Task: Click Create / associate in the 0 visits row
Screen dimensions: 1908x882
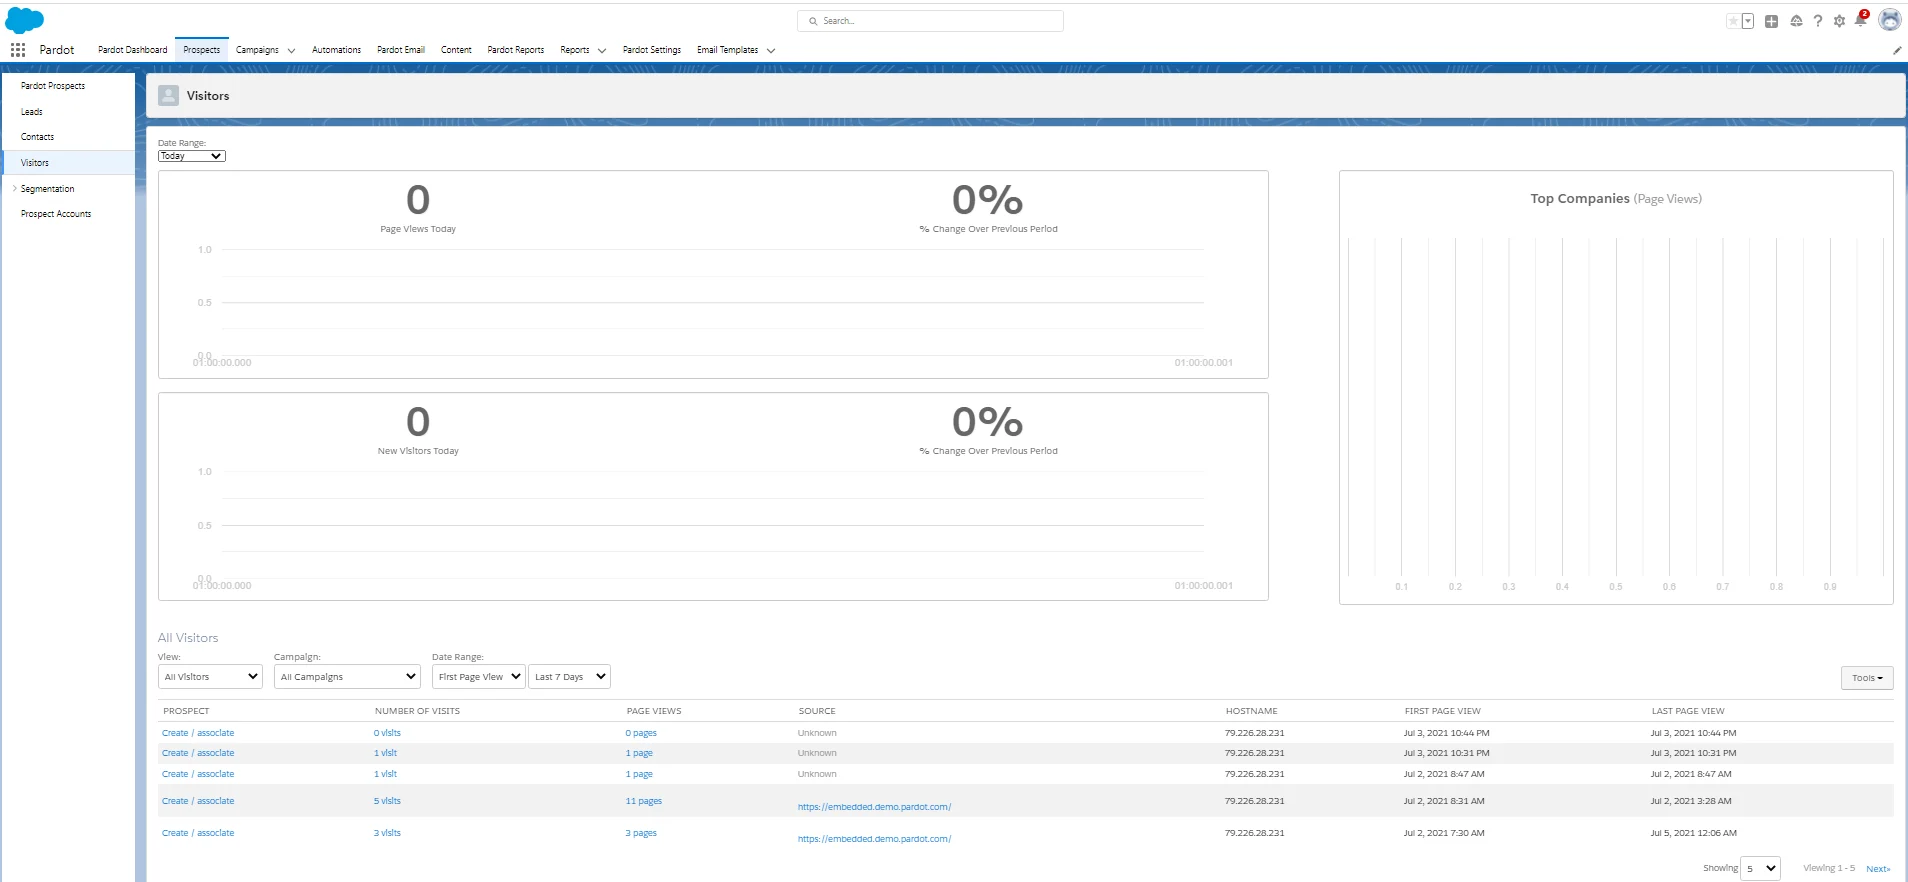Action: [x=198, y=733]
